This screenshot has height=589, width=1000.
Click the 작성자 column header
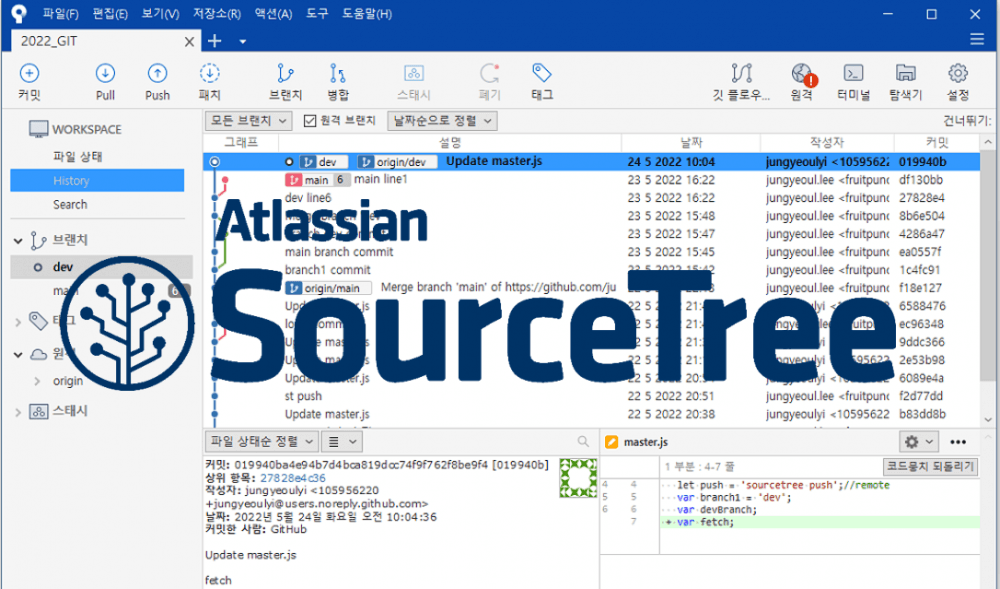coord(827,142)
